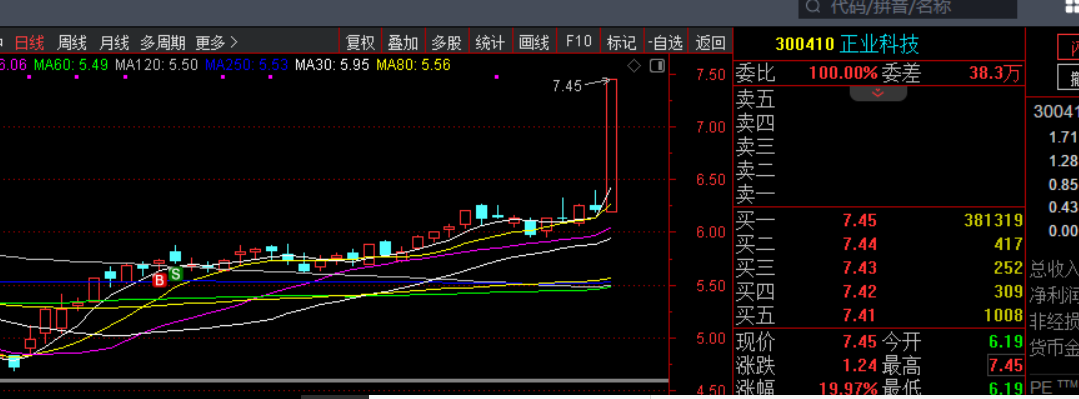Switch to 周线 weekly chart tab
Viewport: 1079px width, 399px height.
pos(72,43)
